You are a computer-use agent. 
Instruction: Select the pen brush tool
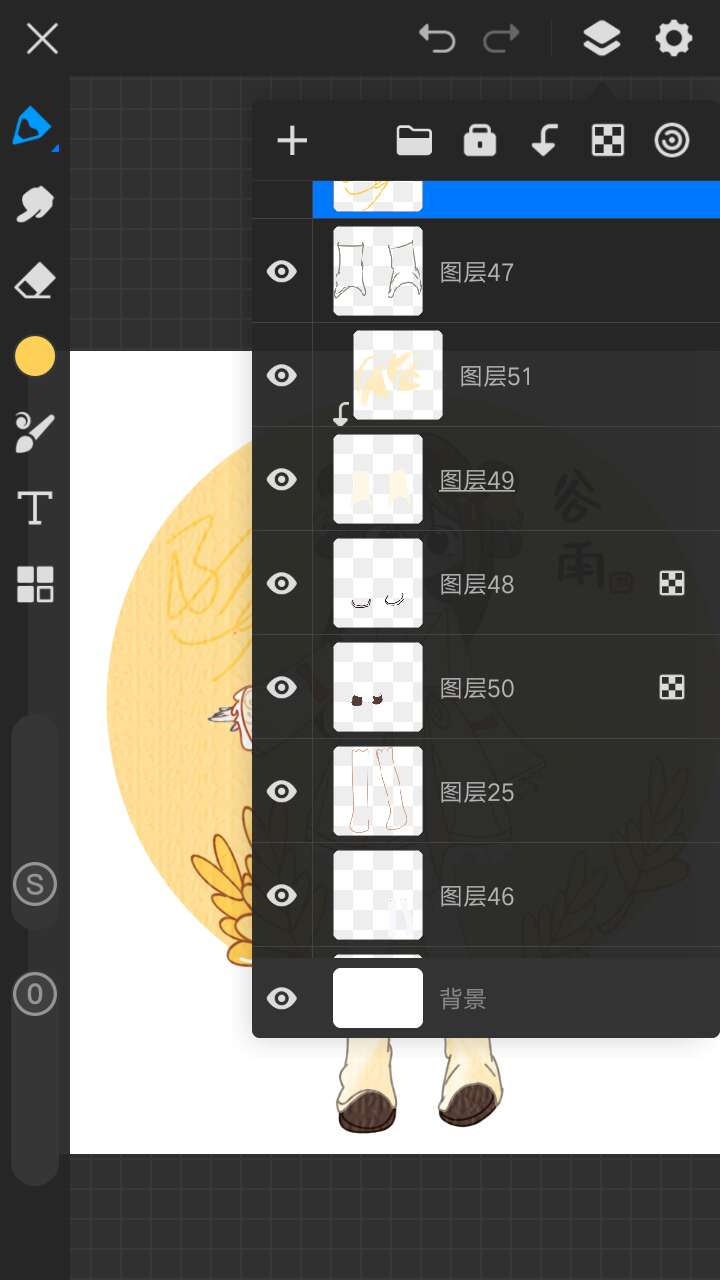(33, 128)
